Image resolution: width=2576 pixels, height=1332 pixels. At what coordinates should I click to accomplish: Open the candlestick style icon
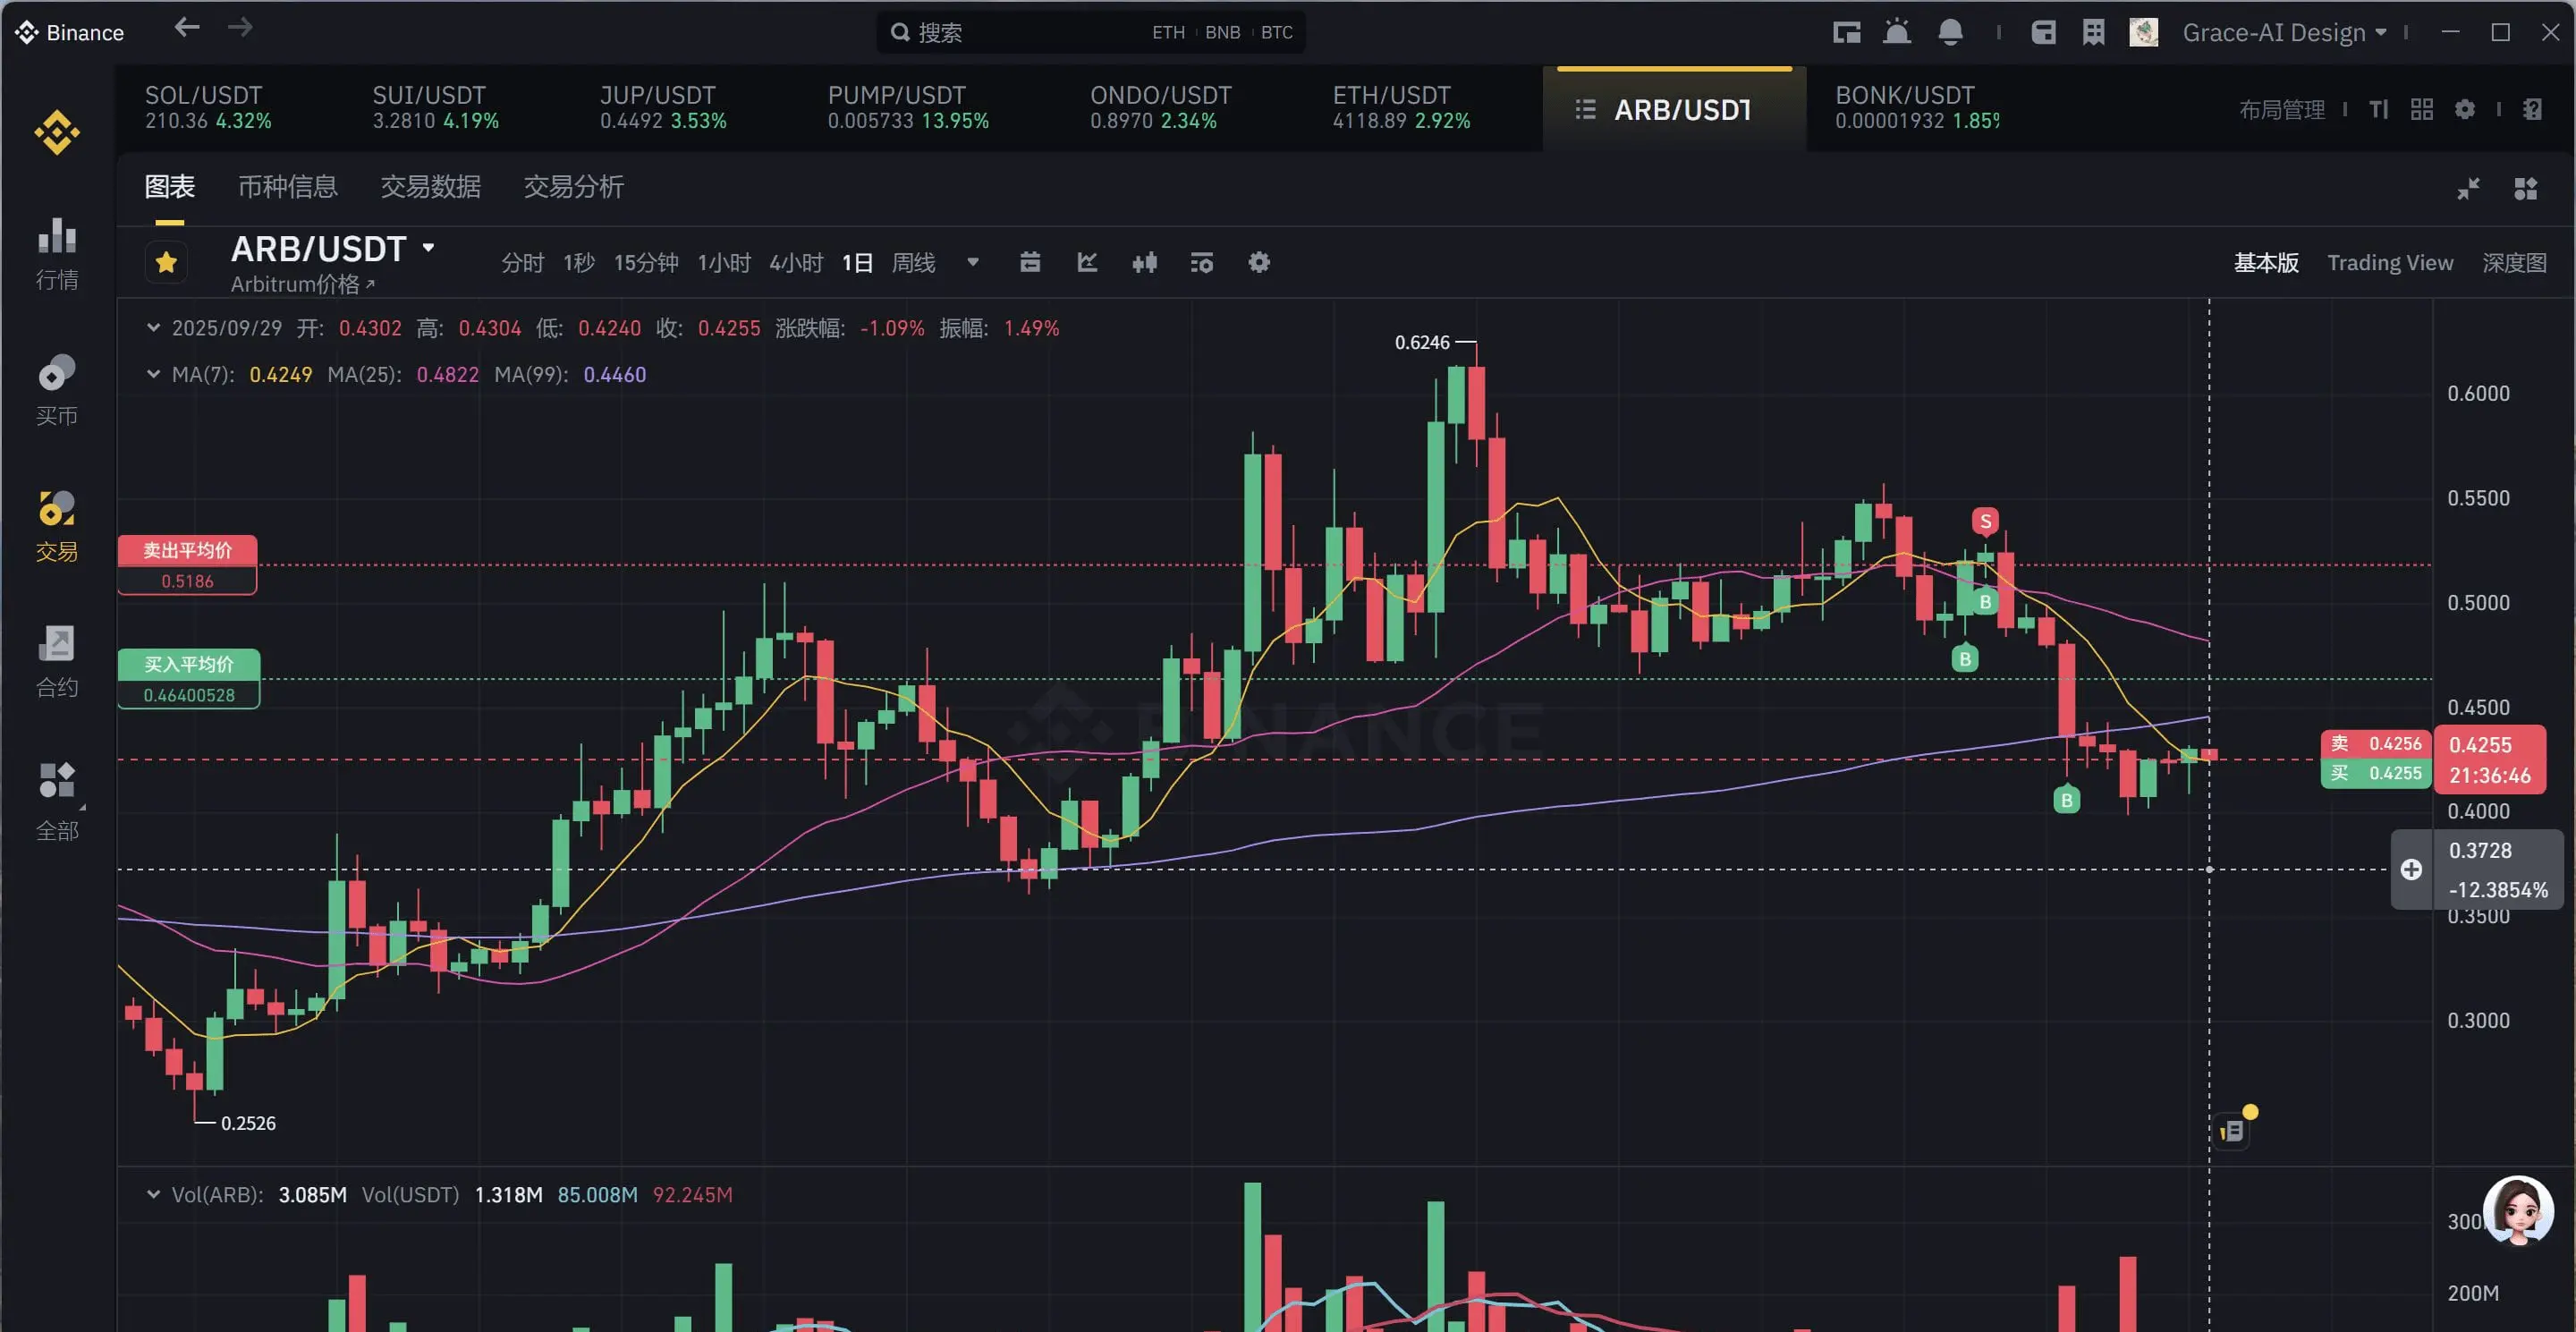(x=1144, y=262)
